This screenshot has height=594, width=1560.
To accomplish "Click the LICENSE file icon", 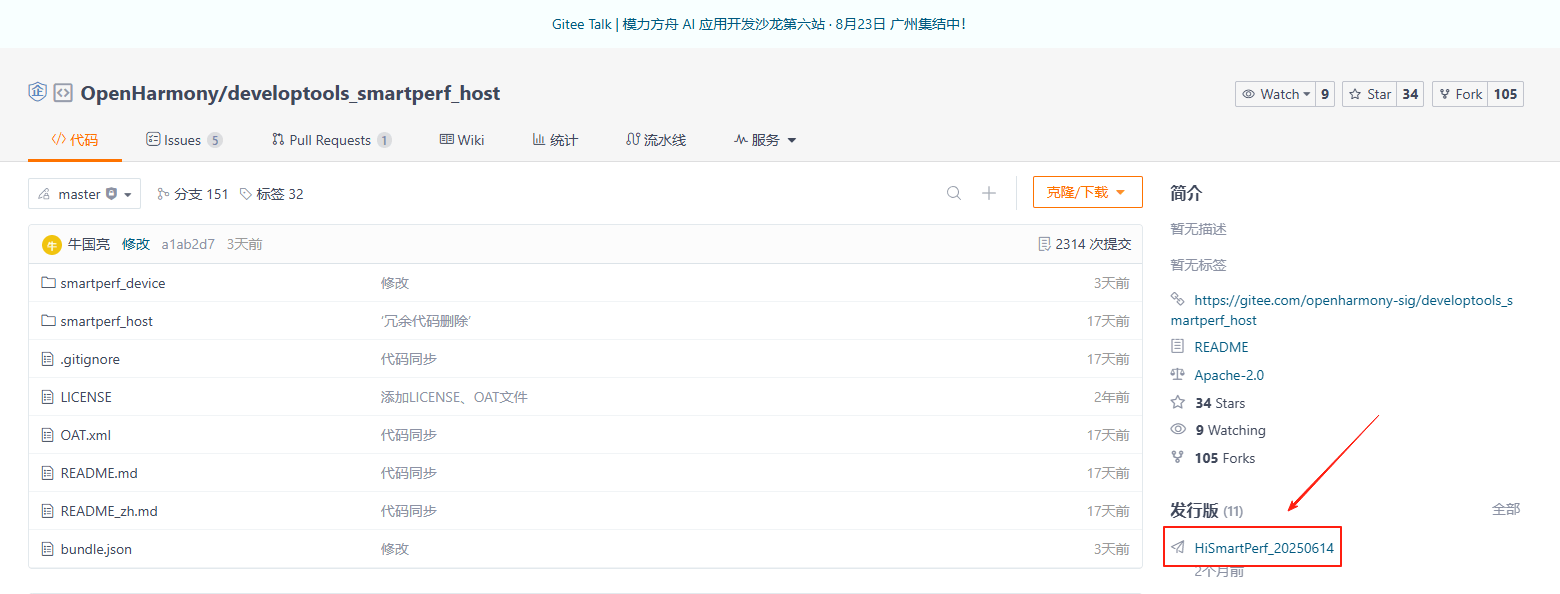I will point(48,397).
